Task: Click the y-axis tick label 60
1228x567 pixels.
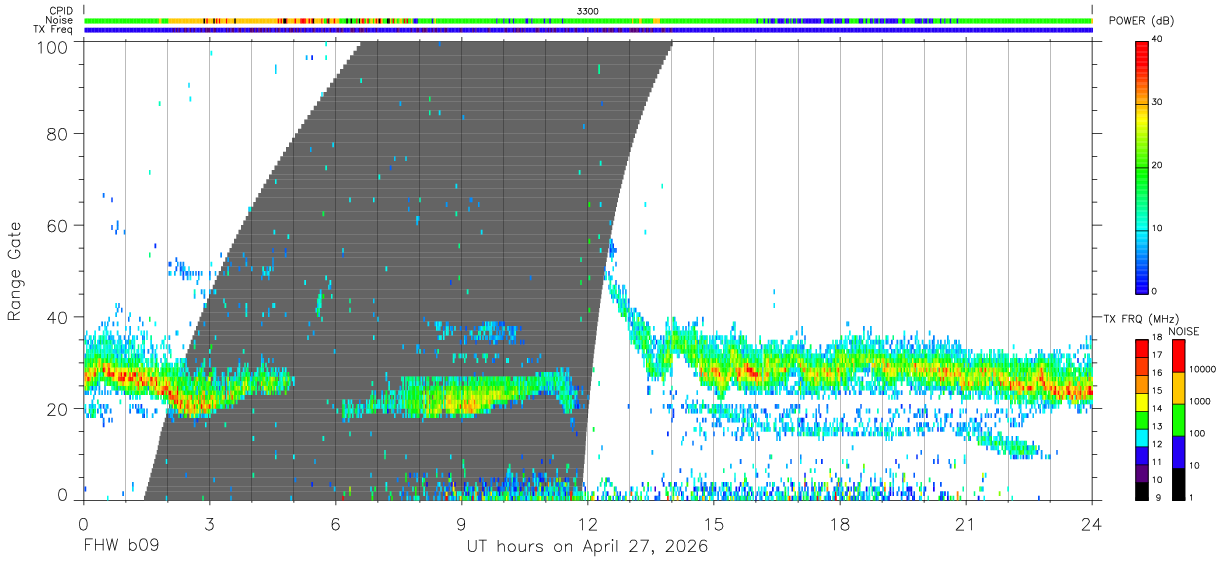Action: 57,226
